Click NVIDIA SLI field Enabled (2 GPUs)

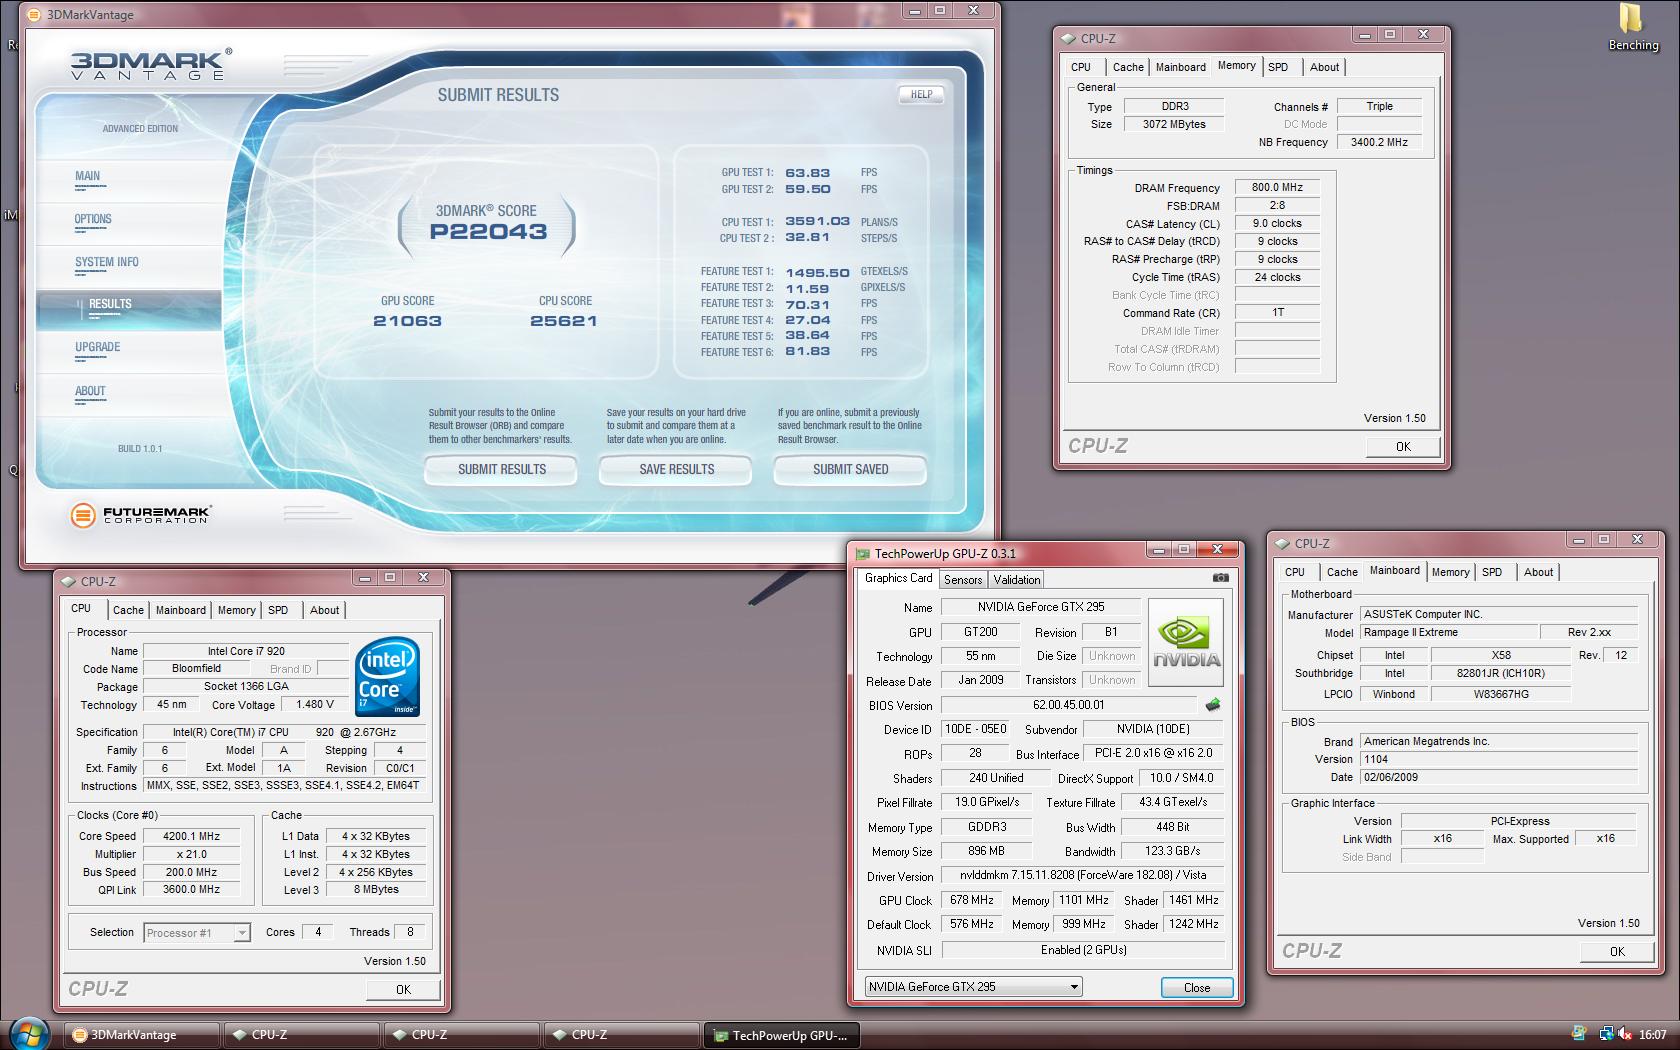(x=1084, y=950)
